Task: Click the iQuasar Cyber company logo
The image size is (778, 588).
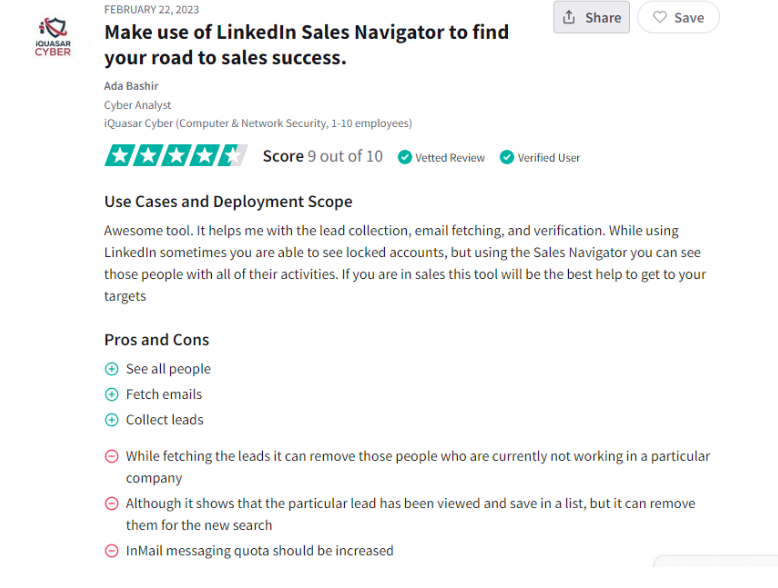Action: pyautogui.click(x=53, y=37)
